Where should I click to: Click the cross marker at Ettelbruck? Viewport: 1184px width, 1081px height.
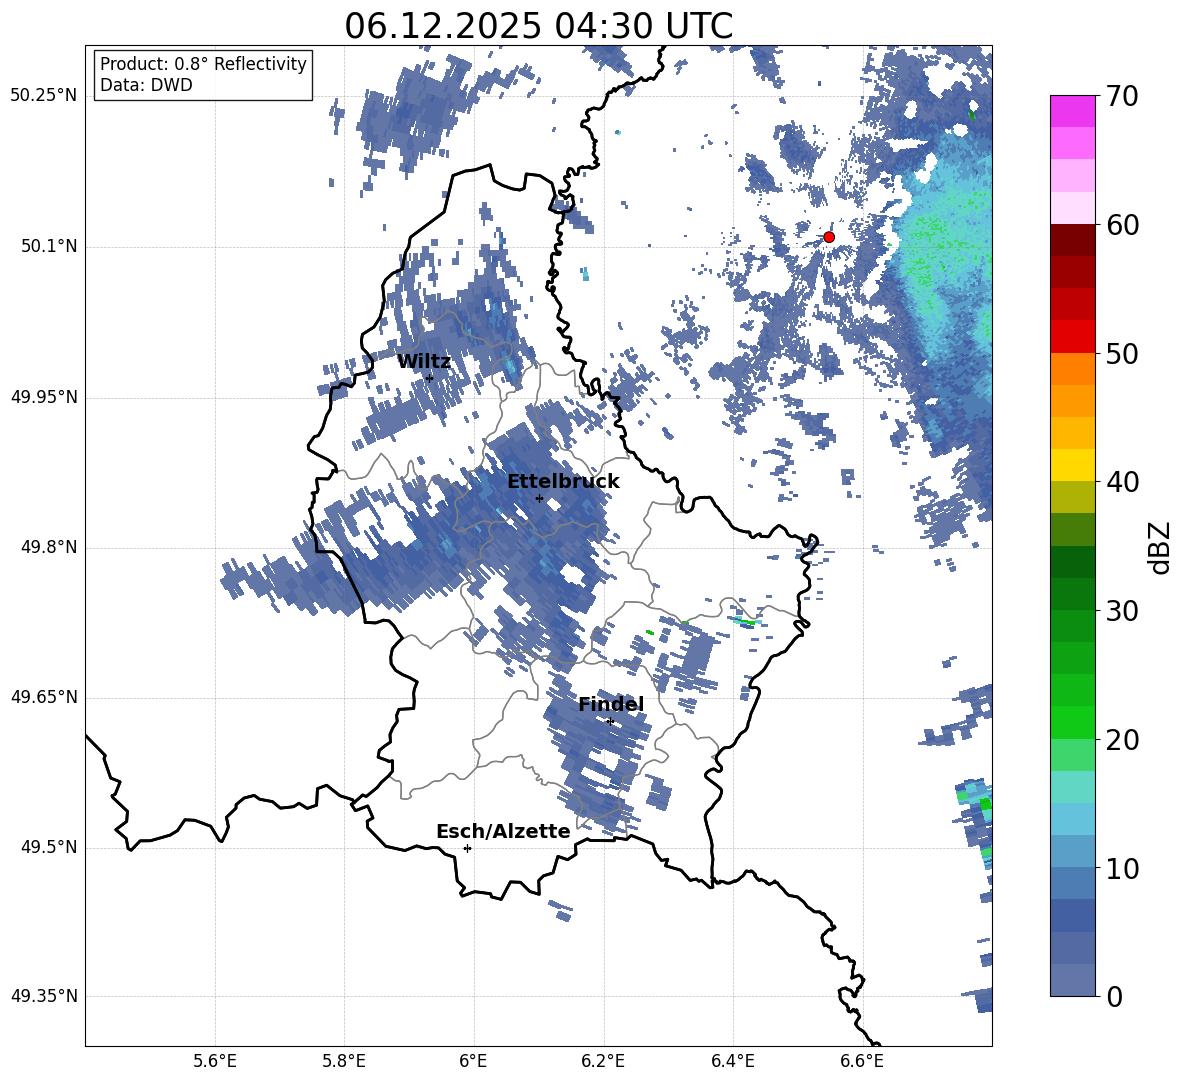(x=539, y=498)
